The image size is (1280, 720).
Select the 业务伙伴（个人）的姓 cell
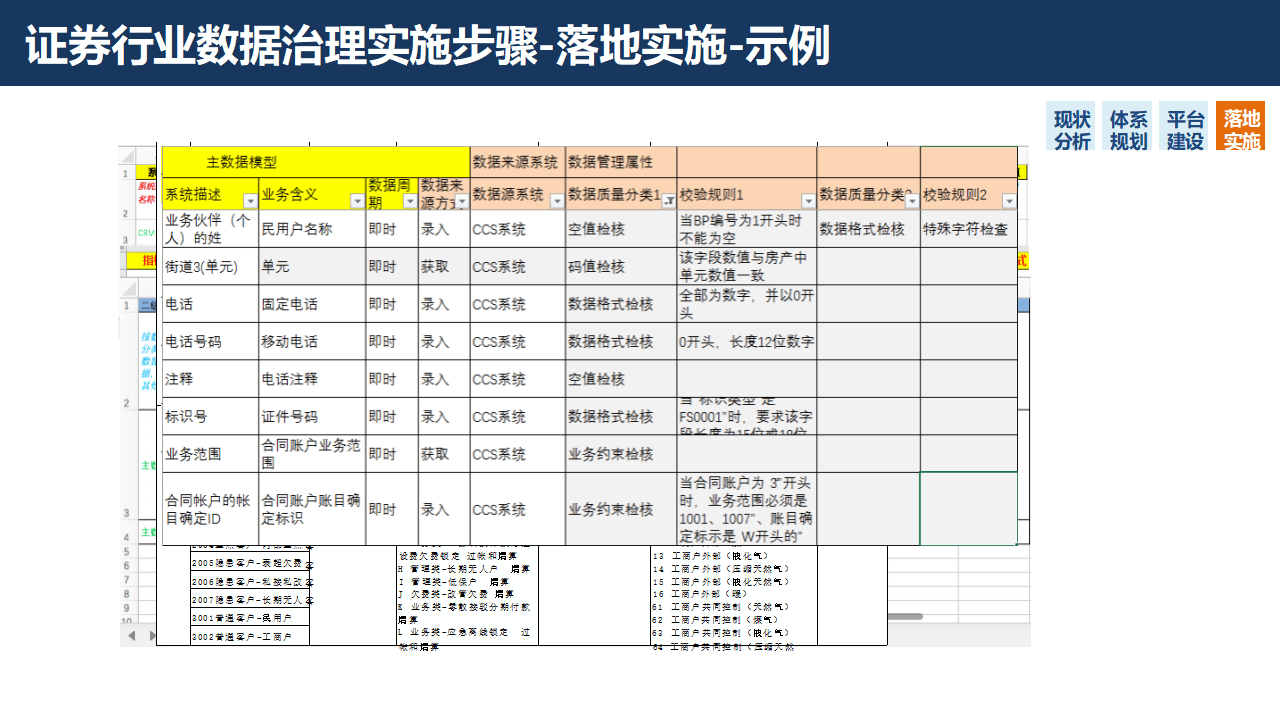coord(210,229)
